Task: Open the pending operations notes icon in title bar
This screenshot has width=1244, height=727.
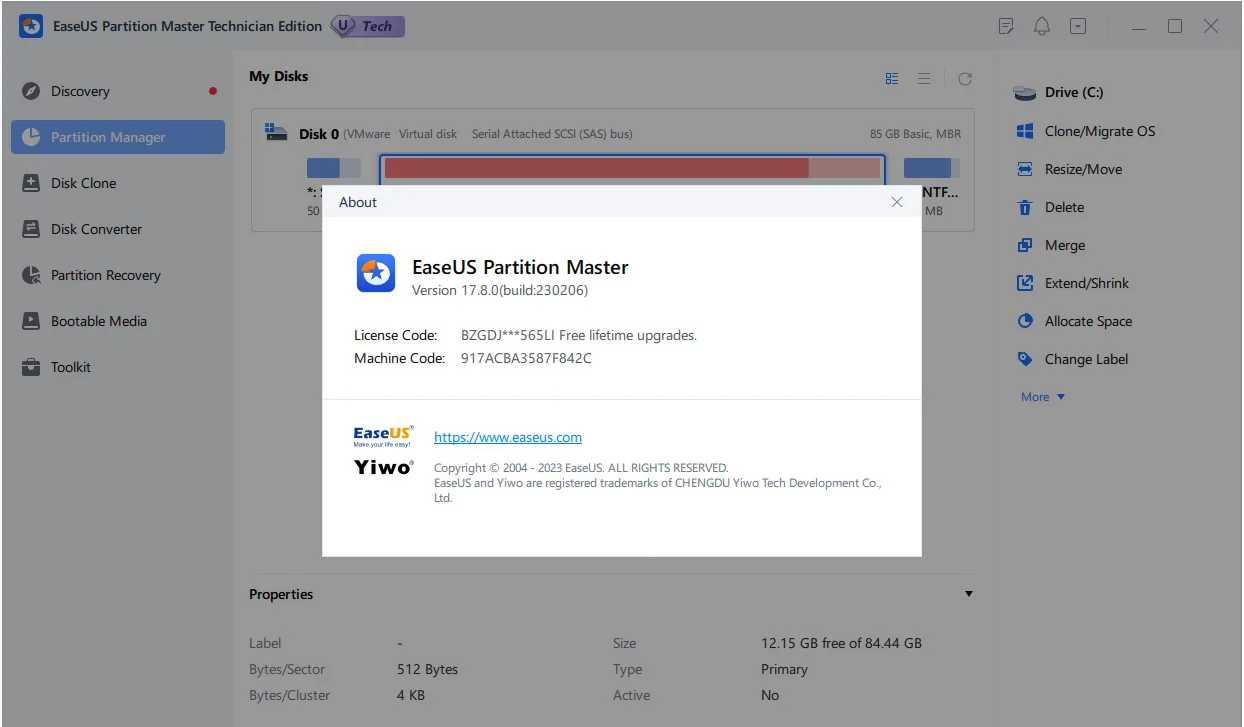Action: pyautogui.click(x=1006, y=27)
